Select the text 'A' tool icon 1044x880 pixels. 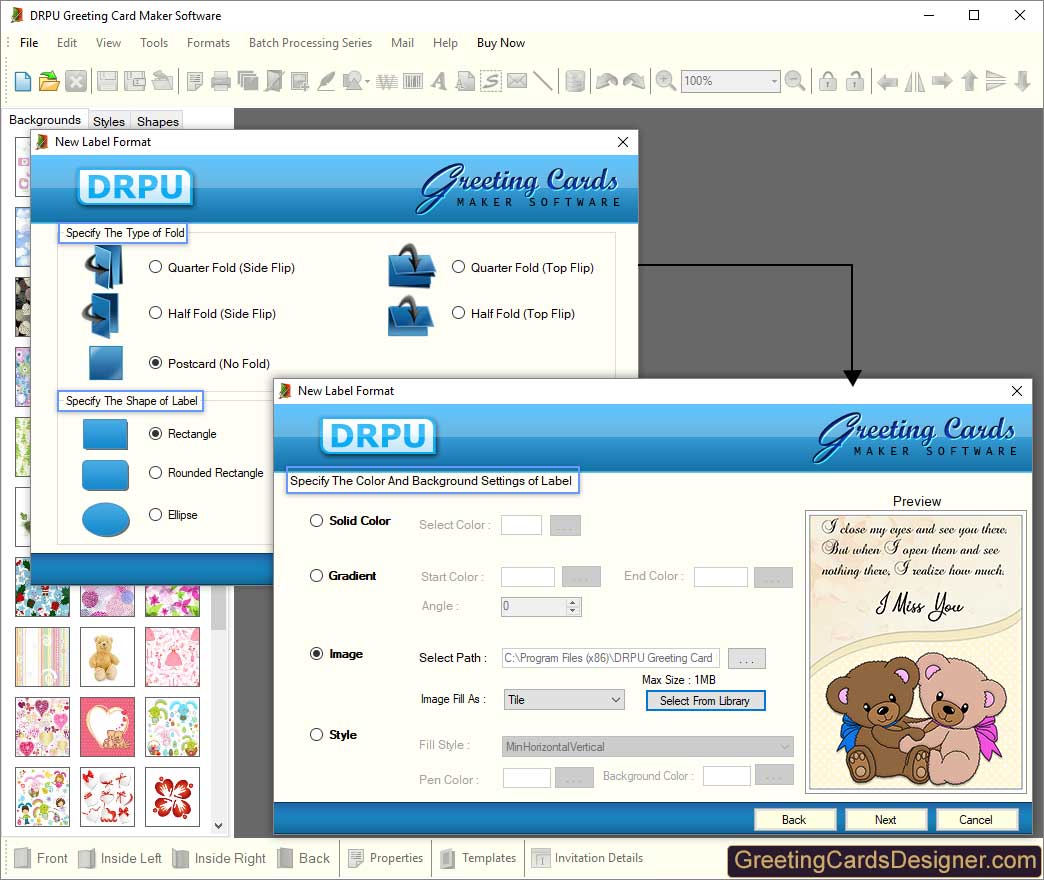(x=438, y=81)
